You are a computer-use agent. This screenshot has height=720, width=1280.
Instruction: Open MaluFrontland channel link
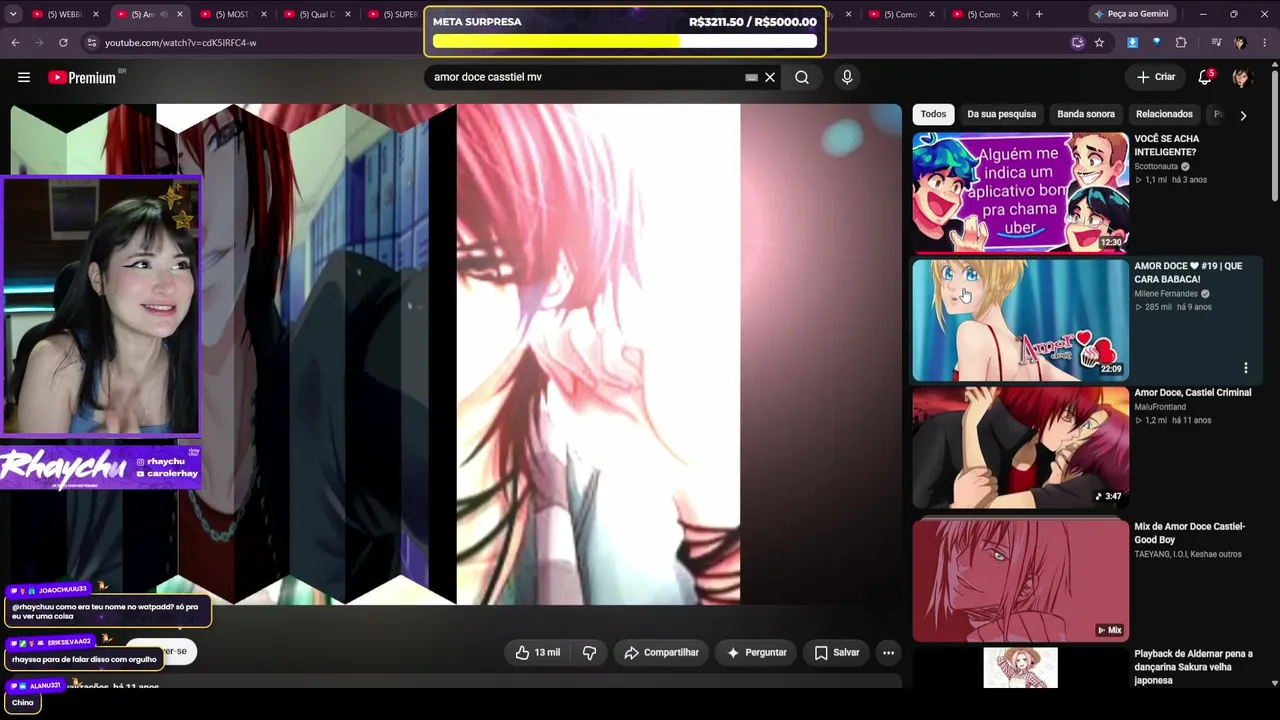point(1160,407)
